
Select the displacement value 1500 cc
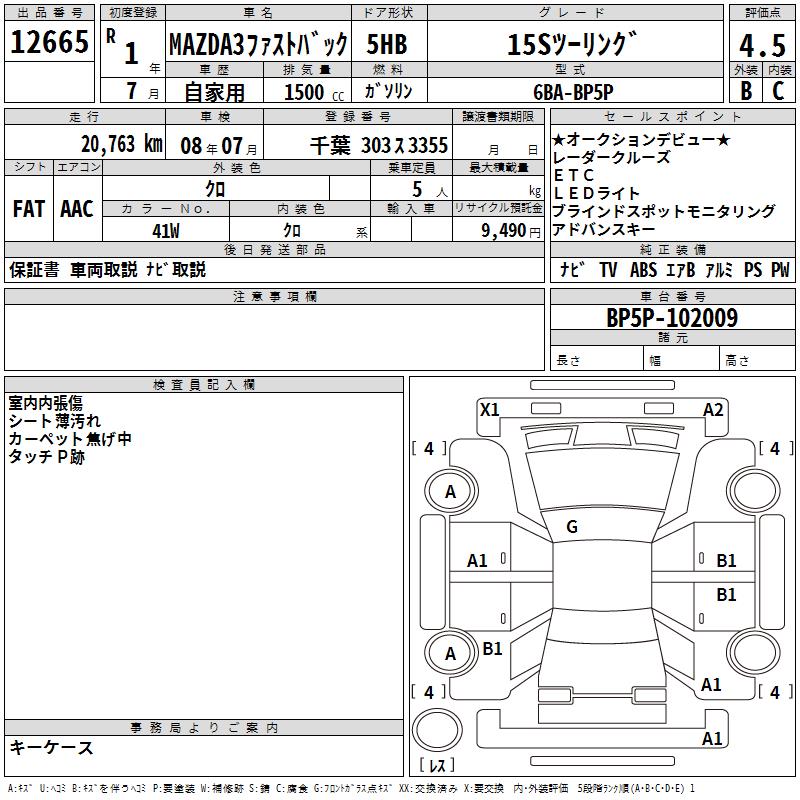click(314, 92)
